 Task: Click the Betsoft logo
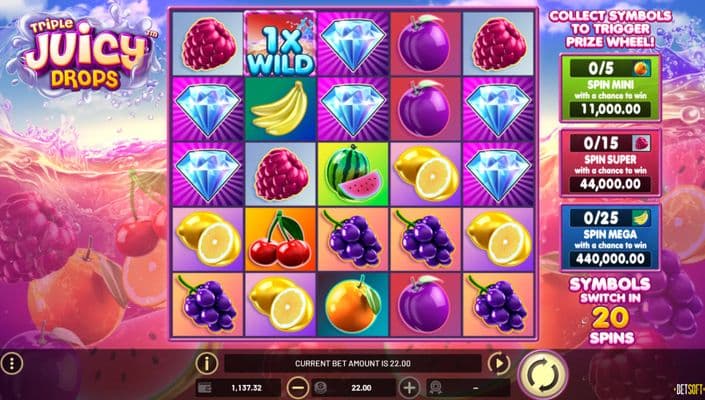point(689,389)
